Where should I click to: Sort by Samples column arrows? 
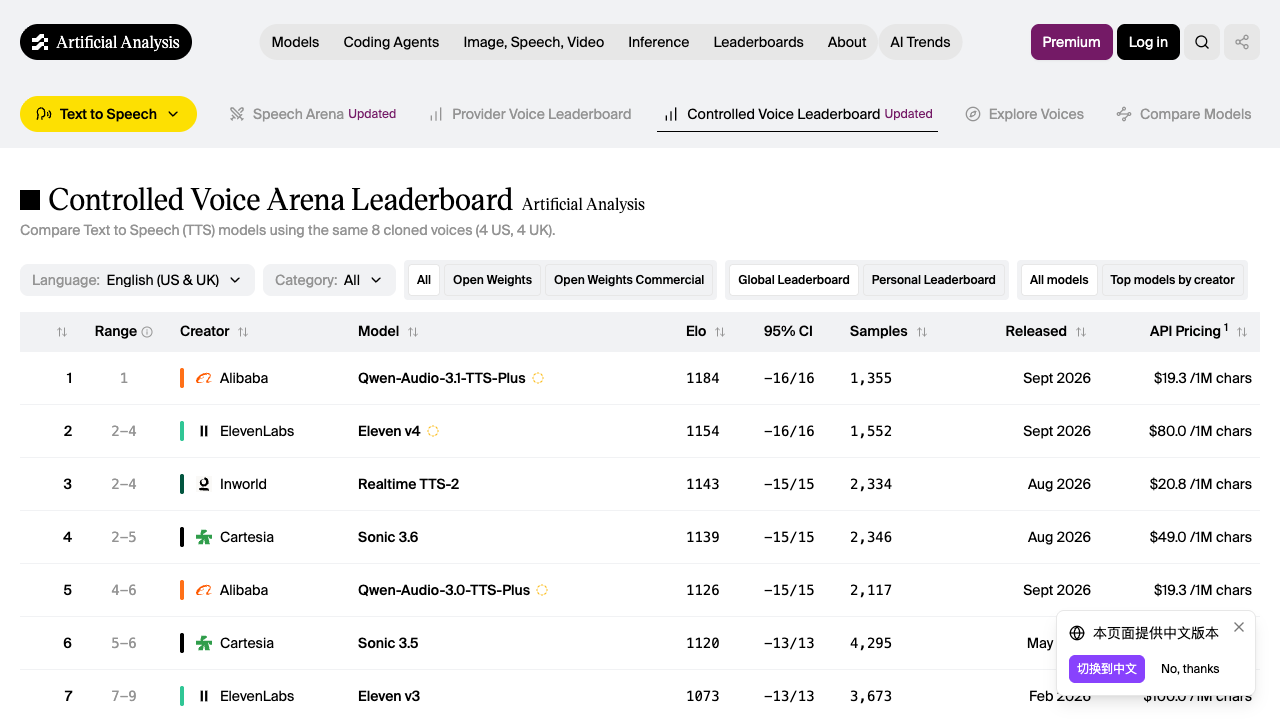point(922,332)
